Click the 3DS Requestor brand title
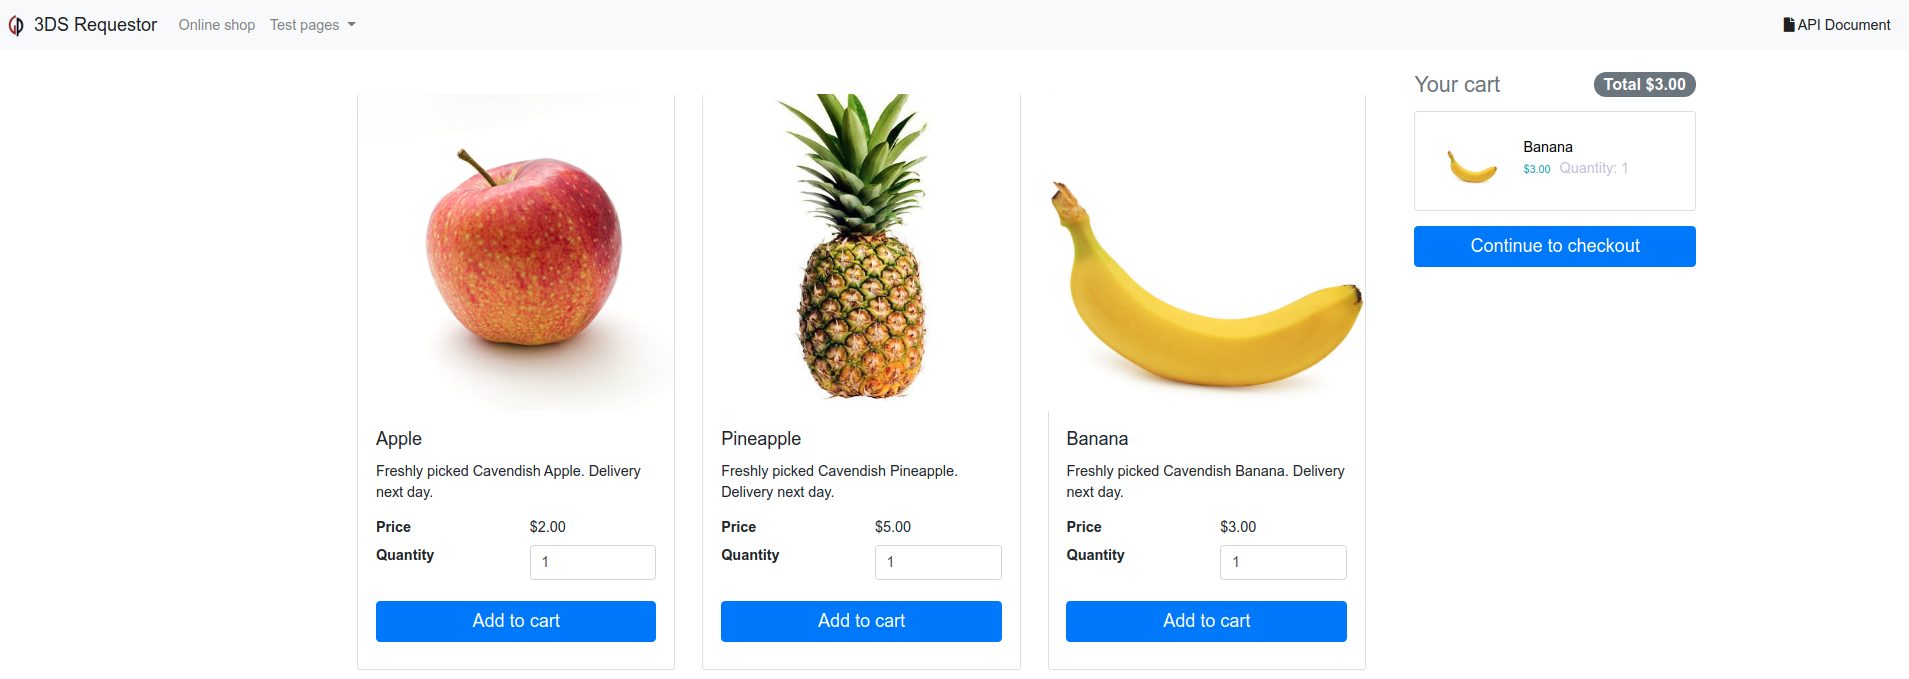Image resolution: width=1909 pixels, height=679 pixels. 95,25
